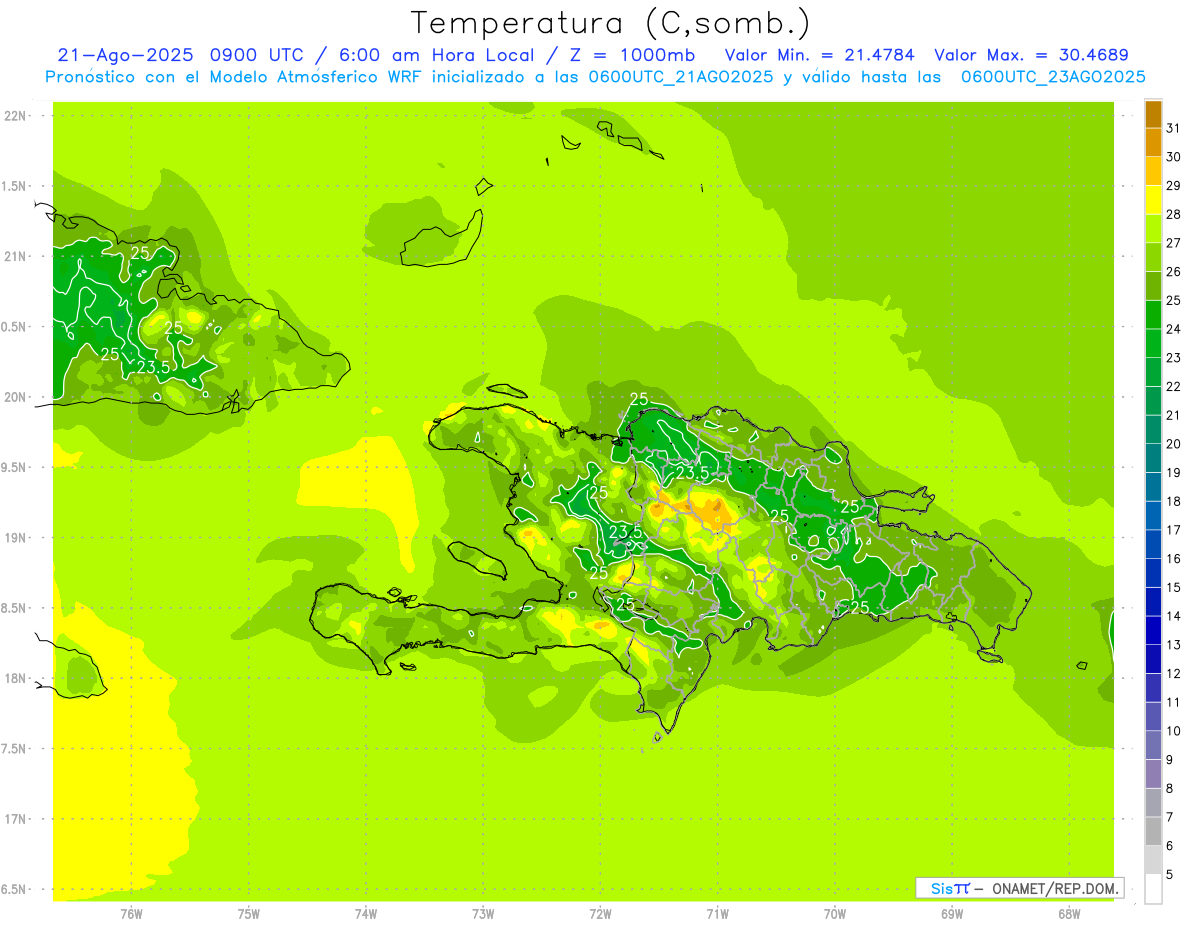The height and width of the screenshot is (927, 1200).
Task: Click the "16" legend value
Action: 1173,559
